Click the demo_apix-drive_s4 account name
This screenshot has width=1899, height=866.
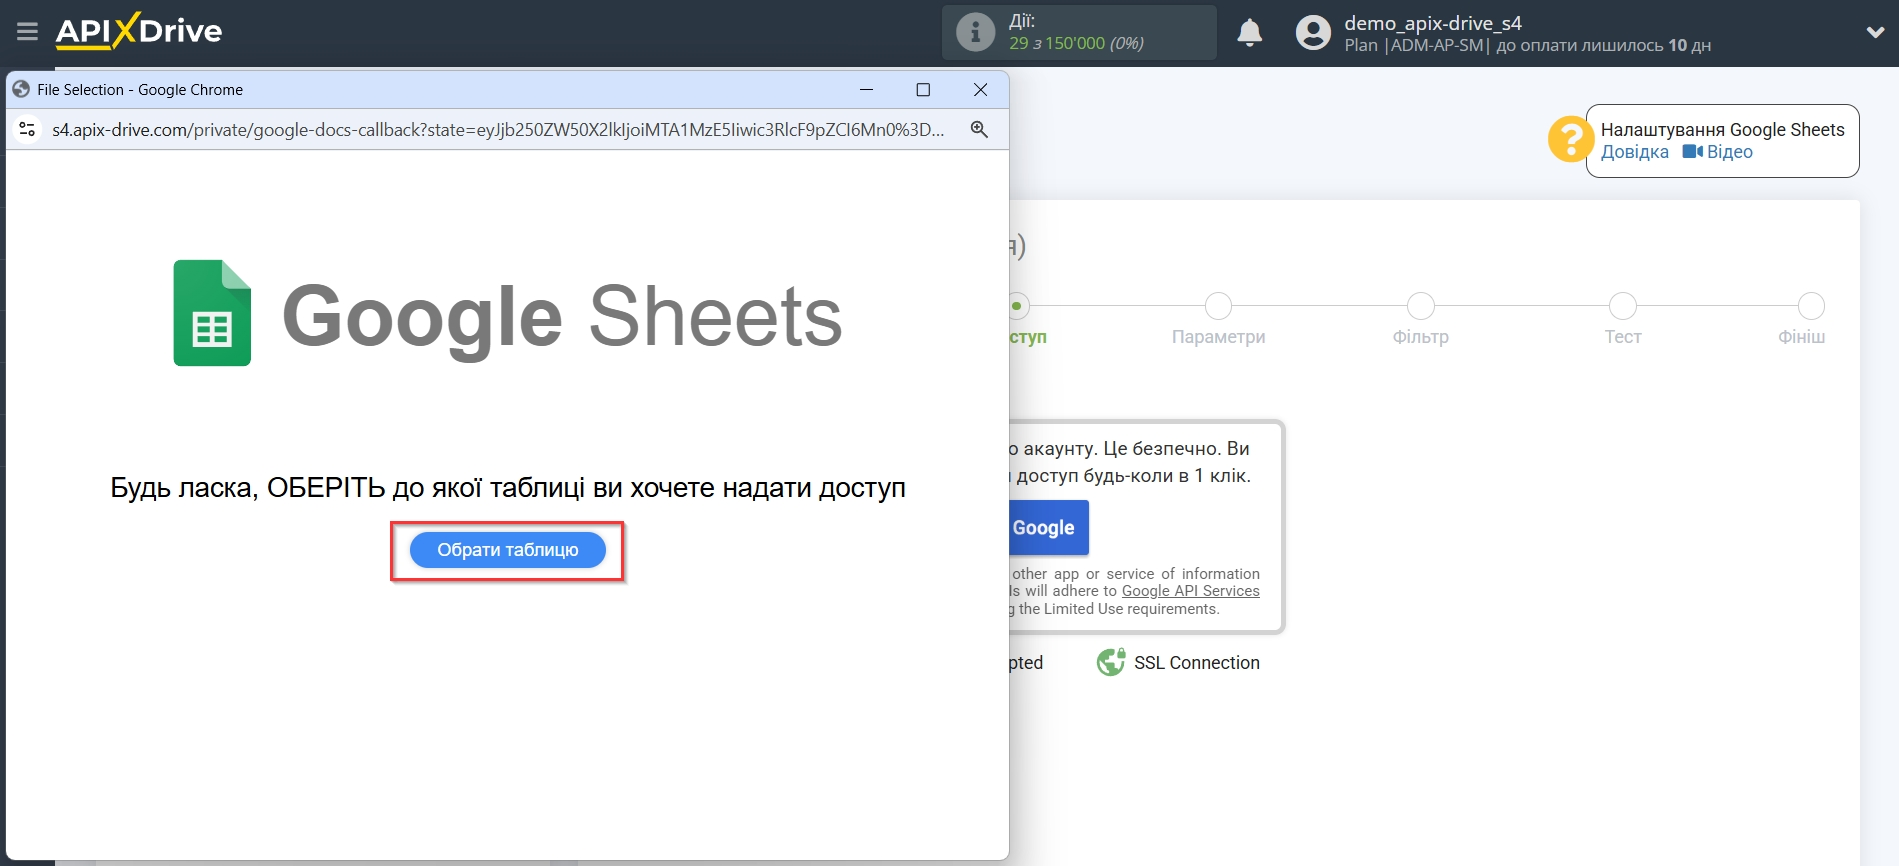1432,23
